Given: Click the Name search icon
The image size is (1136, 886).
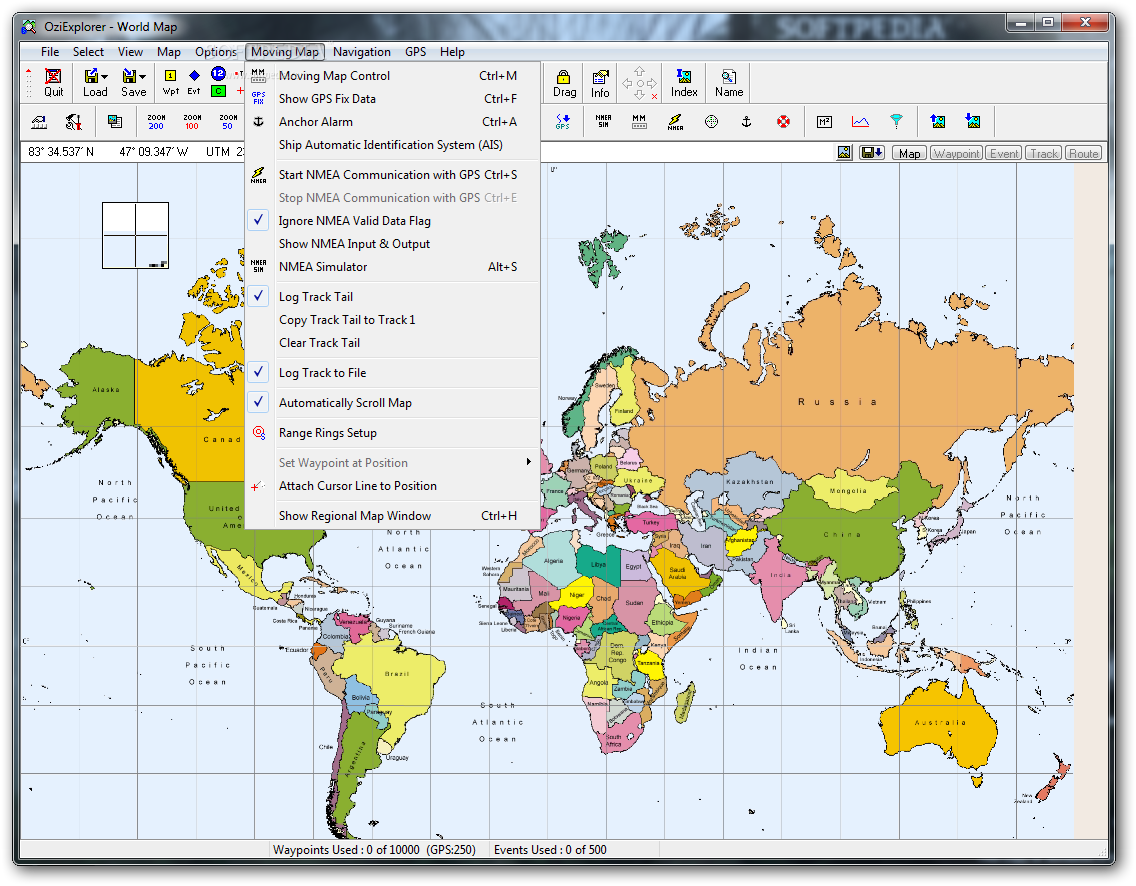Looking at the screenshot, I should pyautogui.click(x=729, y=83).
